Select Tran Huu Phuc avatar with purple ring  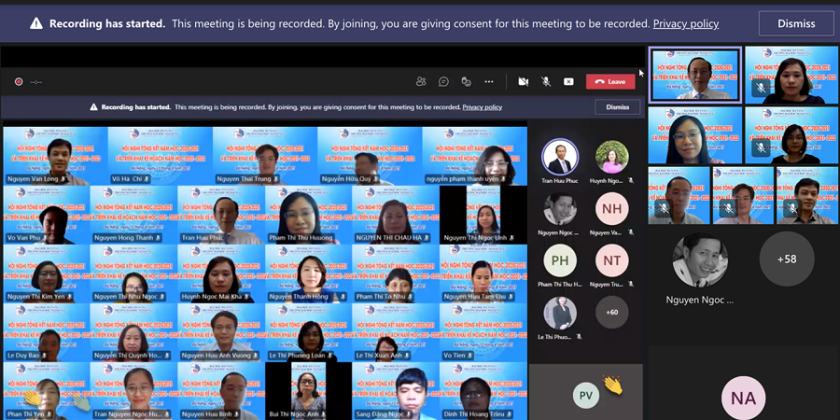tap(560, 157)
